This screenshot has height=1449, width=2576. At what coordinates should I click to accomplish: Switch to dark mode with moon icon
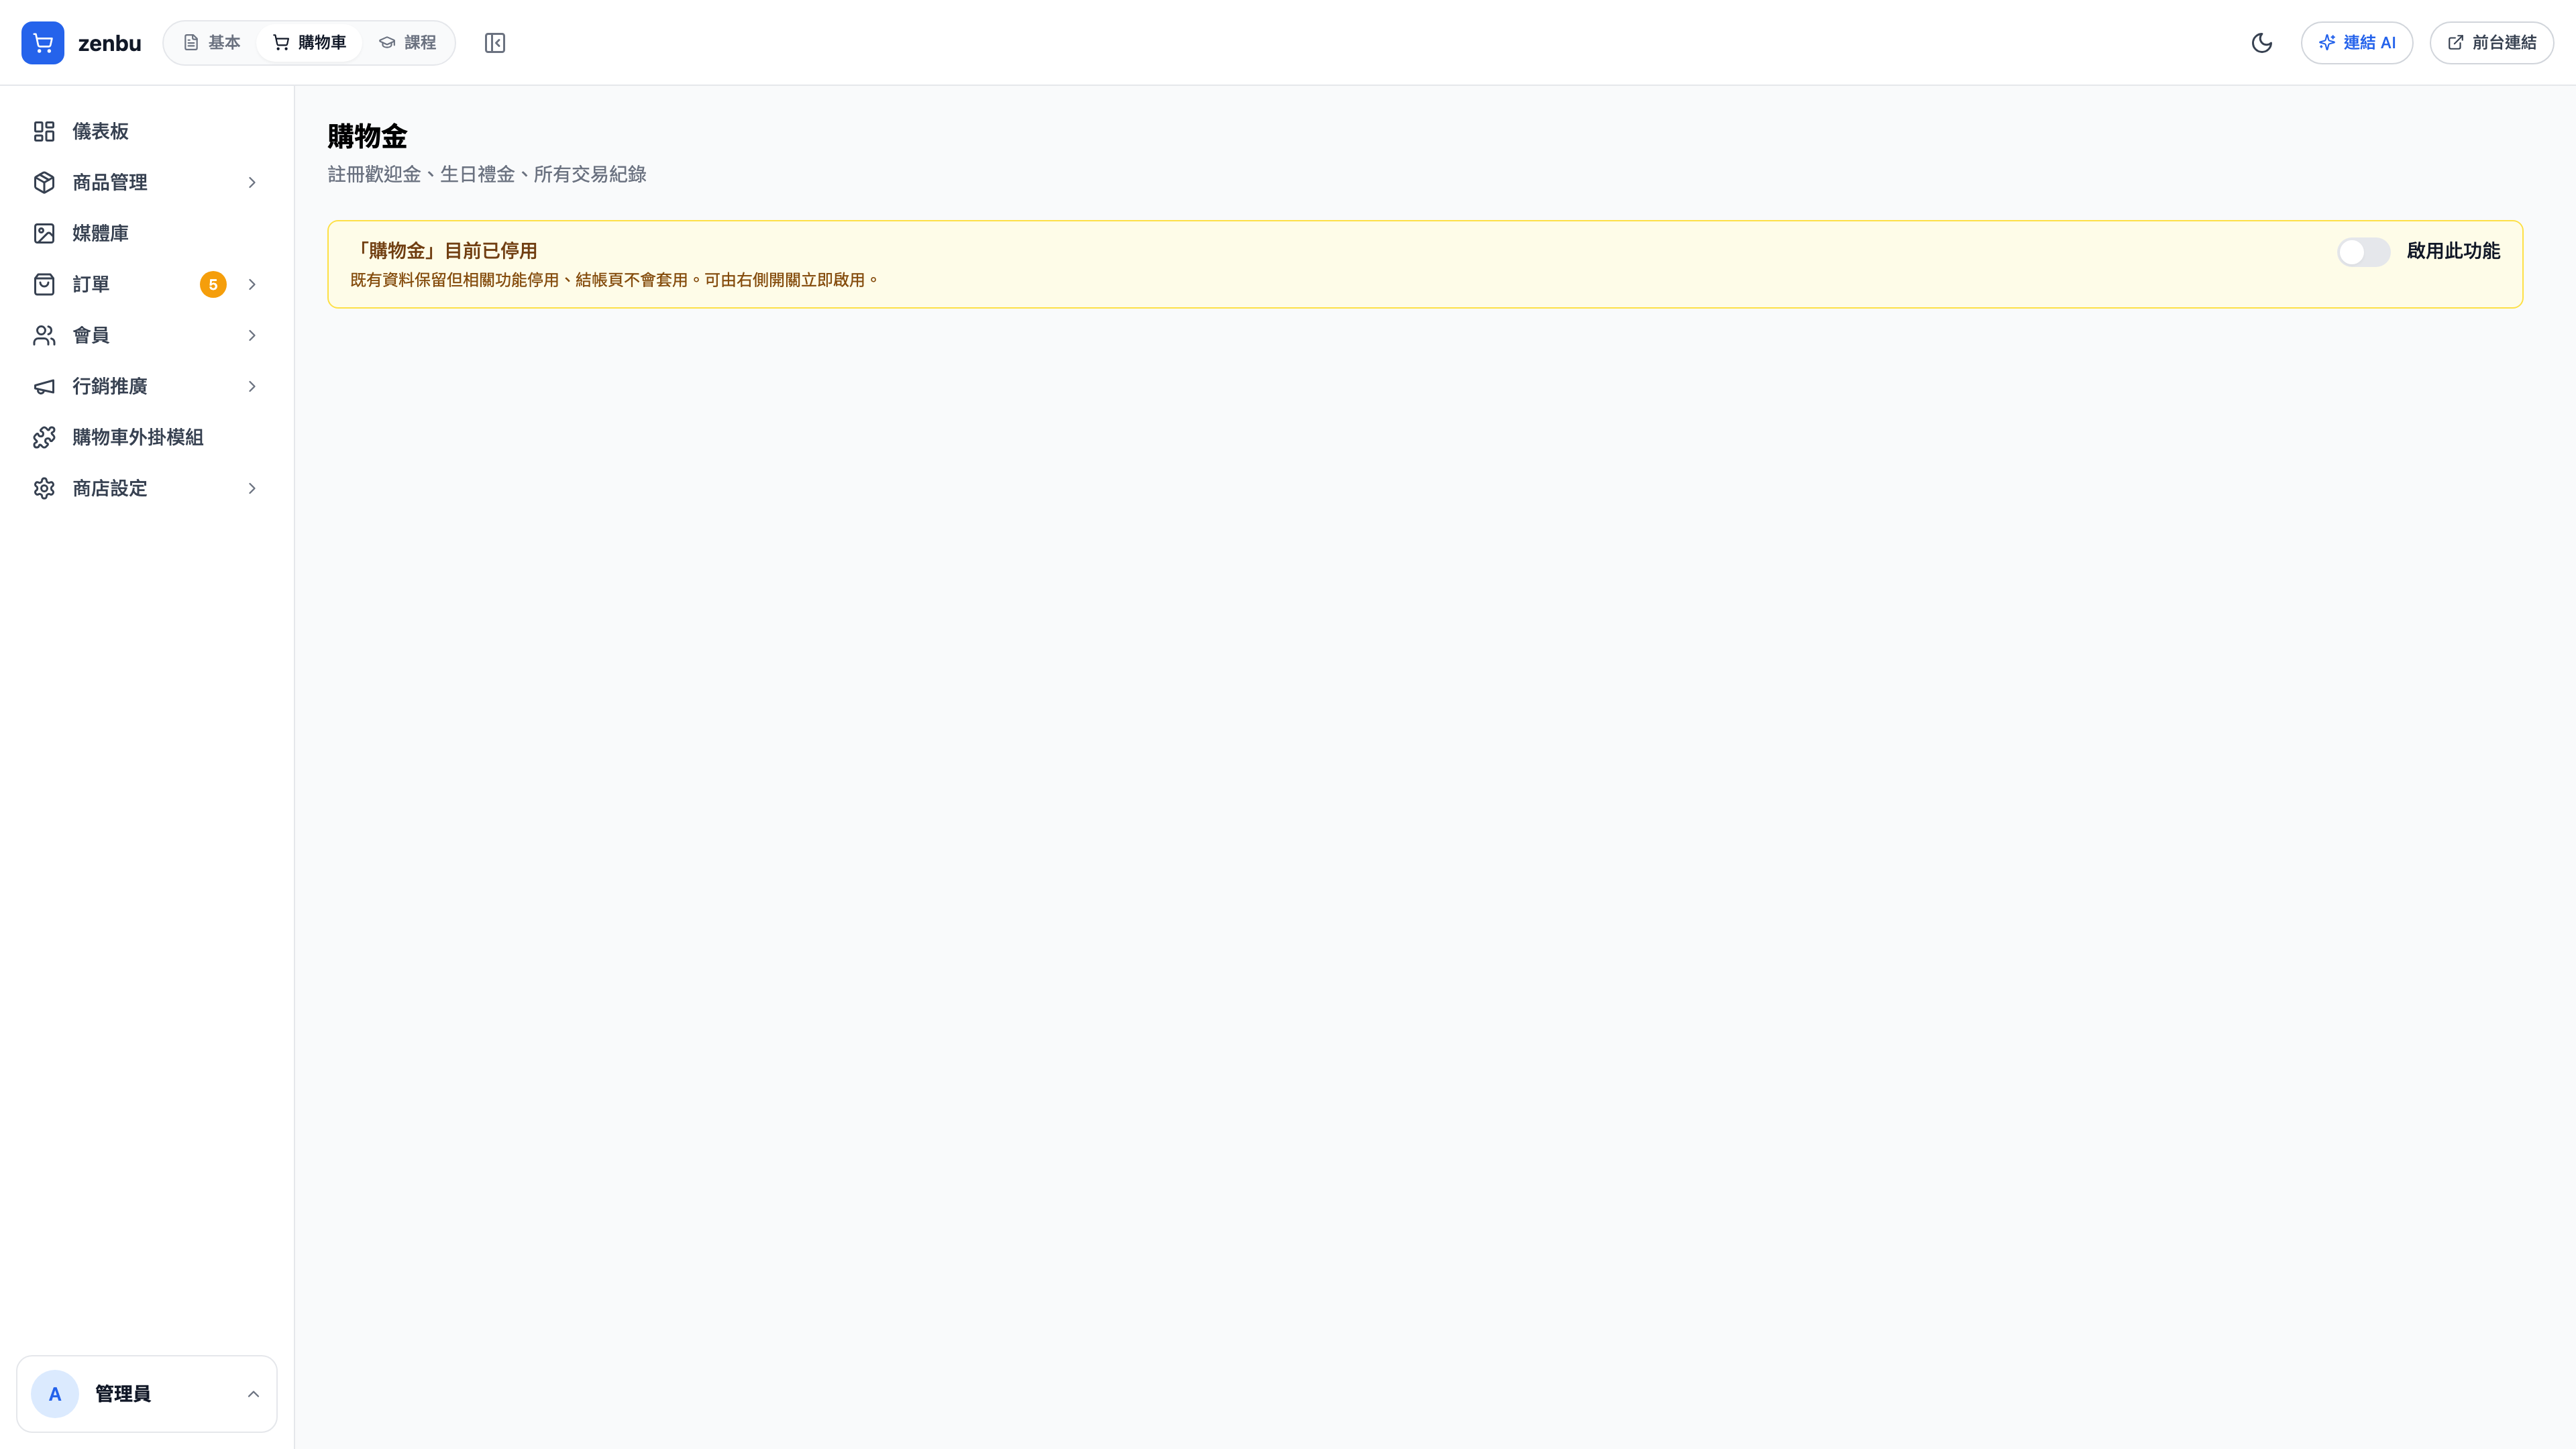click(x=2262, y=43)
